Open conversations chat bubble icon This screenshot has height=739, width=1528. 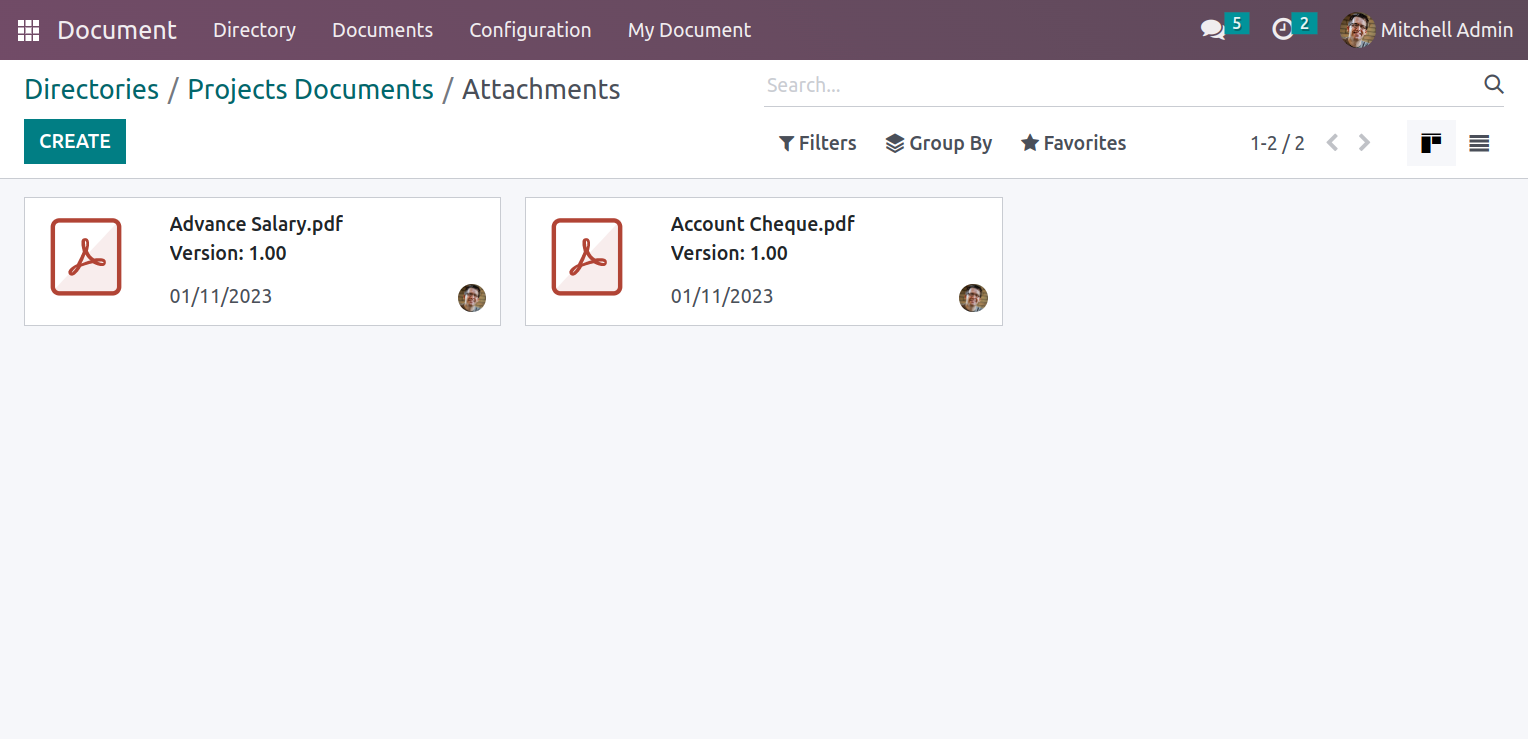pyautogui.click(x=1213, y=30)
